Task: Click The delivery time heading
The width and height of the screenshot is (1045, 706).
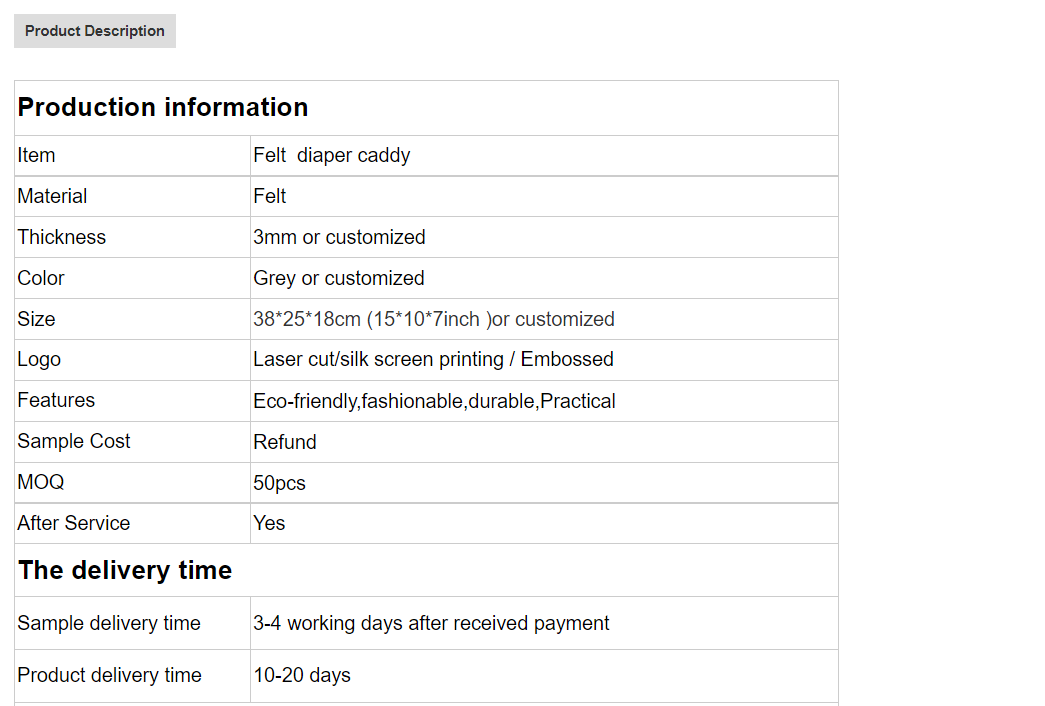Action: 125,571
